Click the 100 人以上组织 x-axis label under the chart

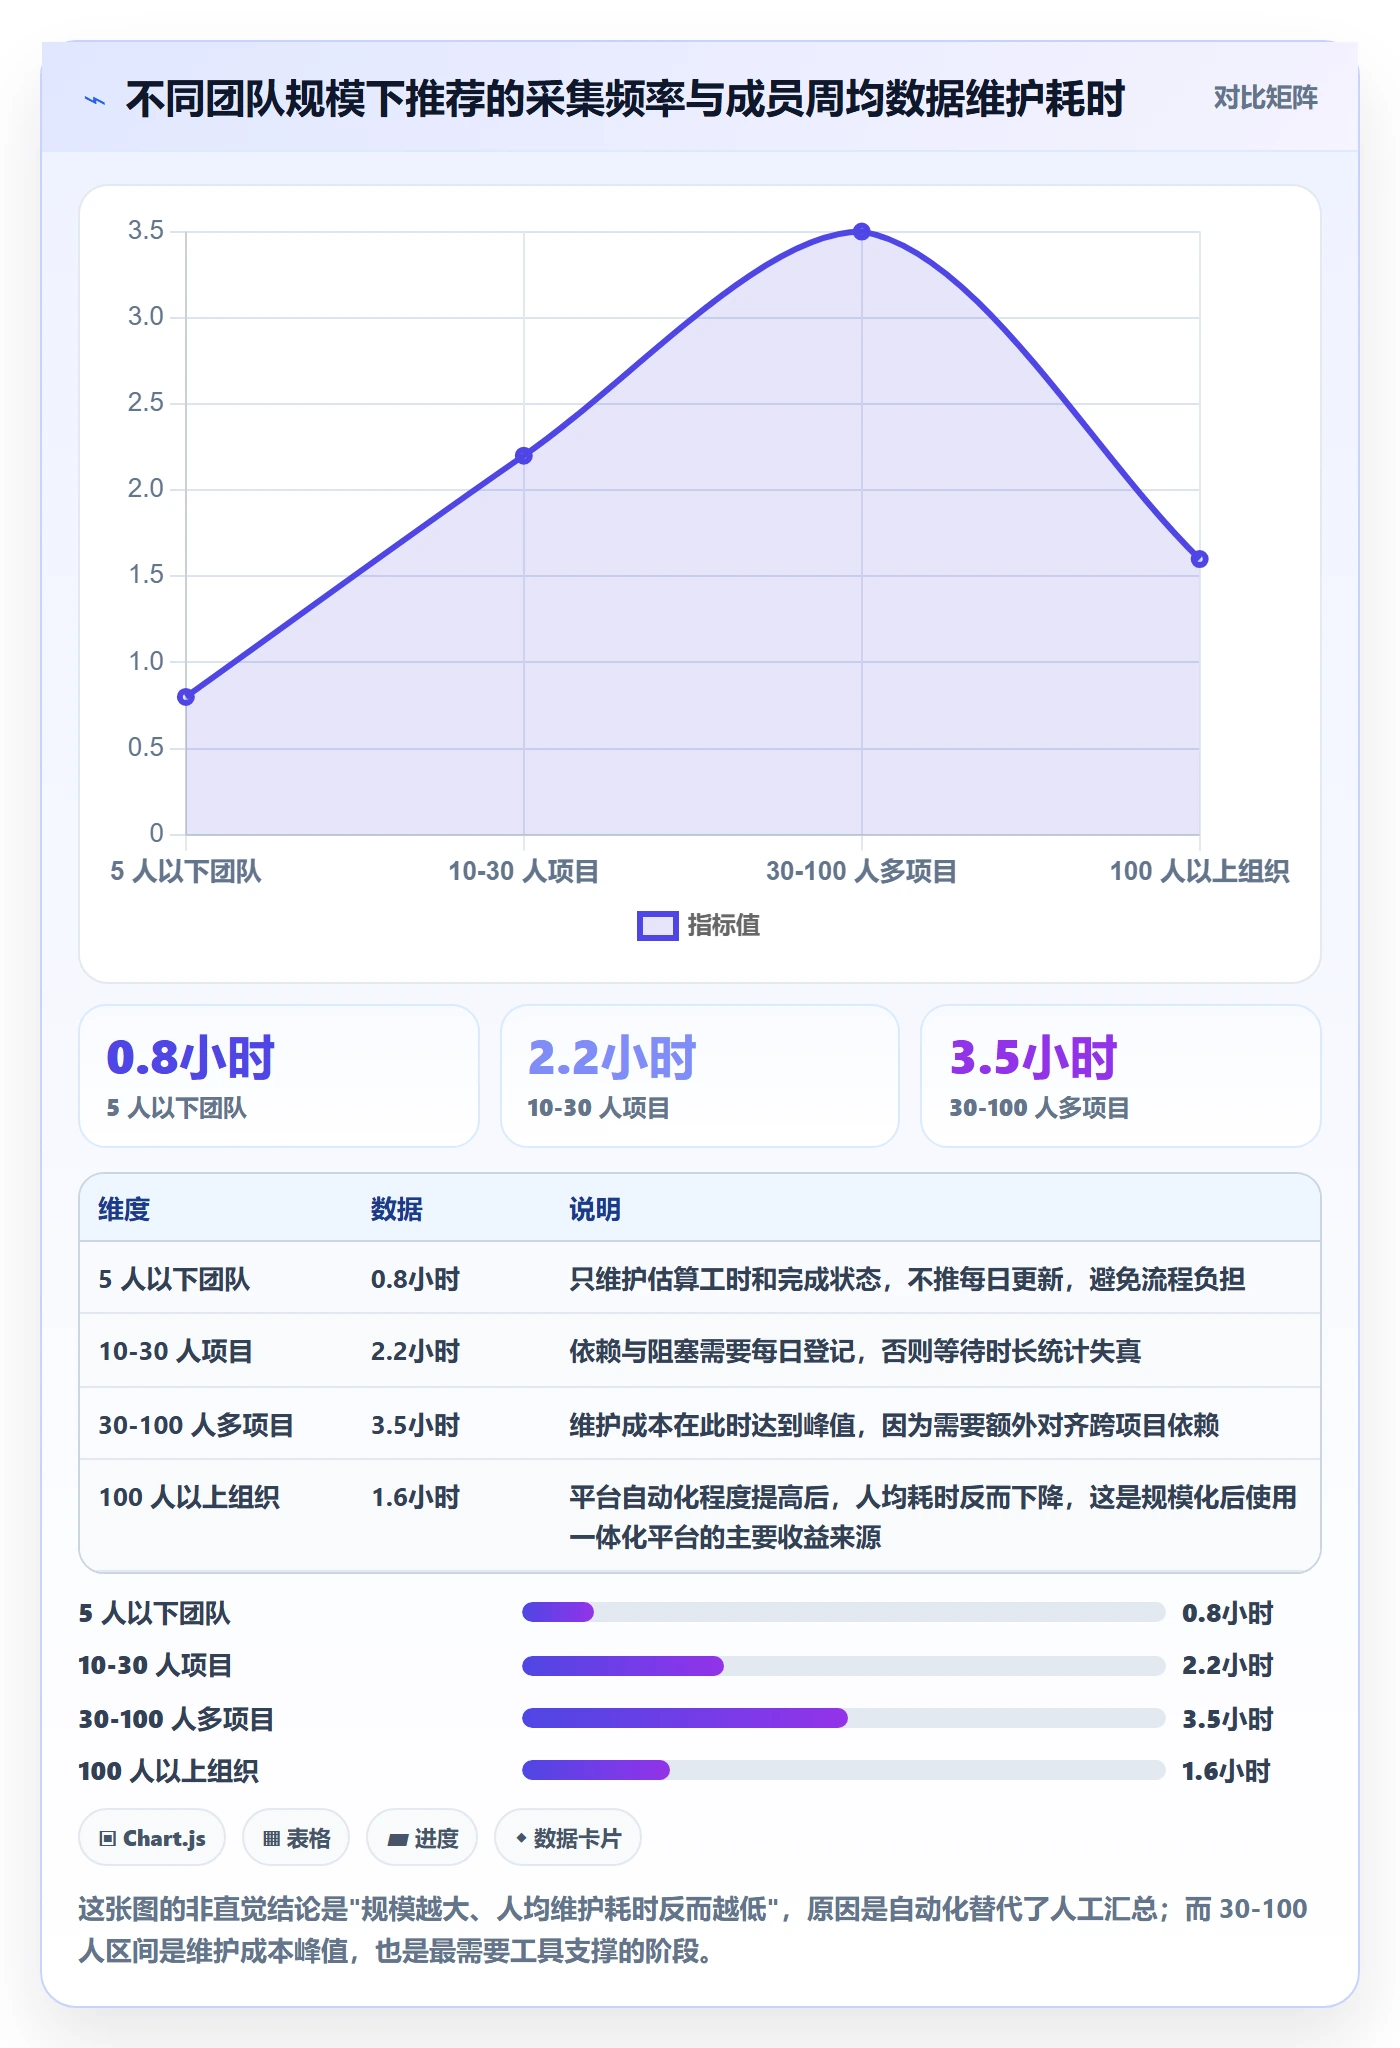pos(1200,871)
